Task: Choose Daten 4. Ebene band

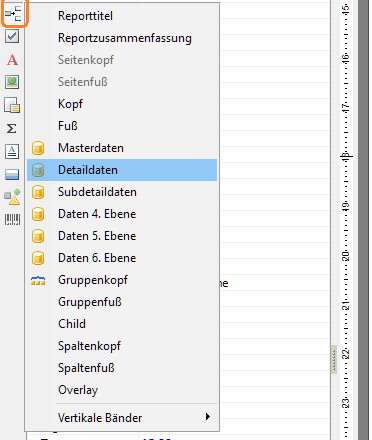Action: click(122, 214)
